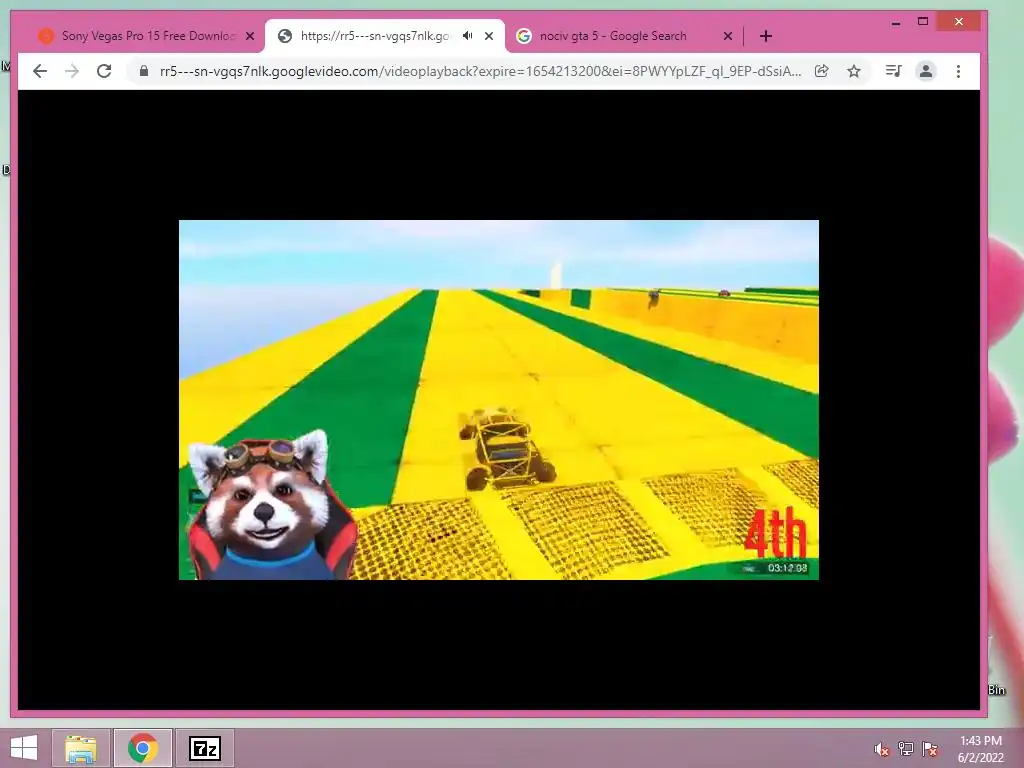This screenshot has width=1024, height=768.
Task: Click the muted volume tray icon
Action: click(x=882, y=749)
